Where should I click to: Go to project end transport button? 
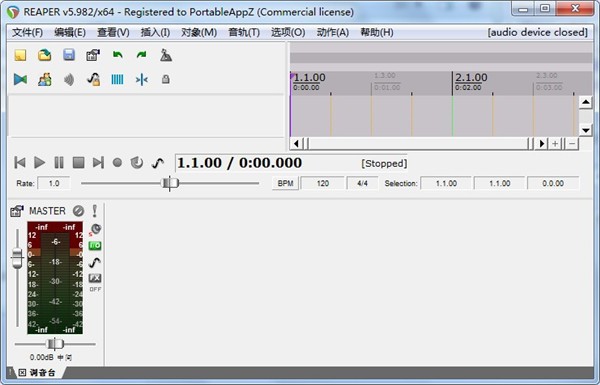[x=98, y=163]
